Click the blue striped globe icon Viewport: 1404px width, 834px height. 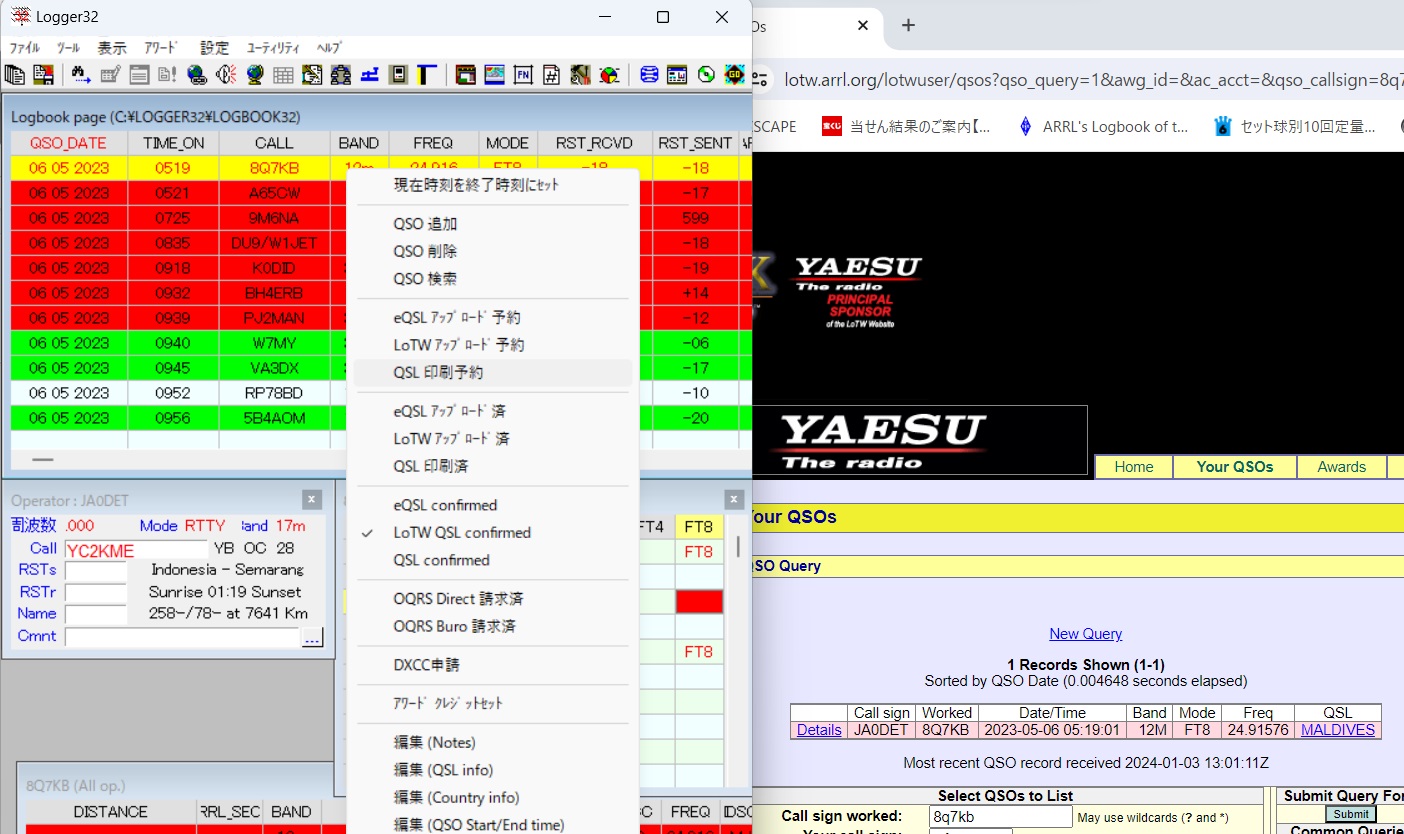pyautogui.click(x=649, y=74)
